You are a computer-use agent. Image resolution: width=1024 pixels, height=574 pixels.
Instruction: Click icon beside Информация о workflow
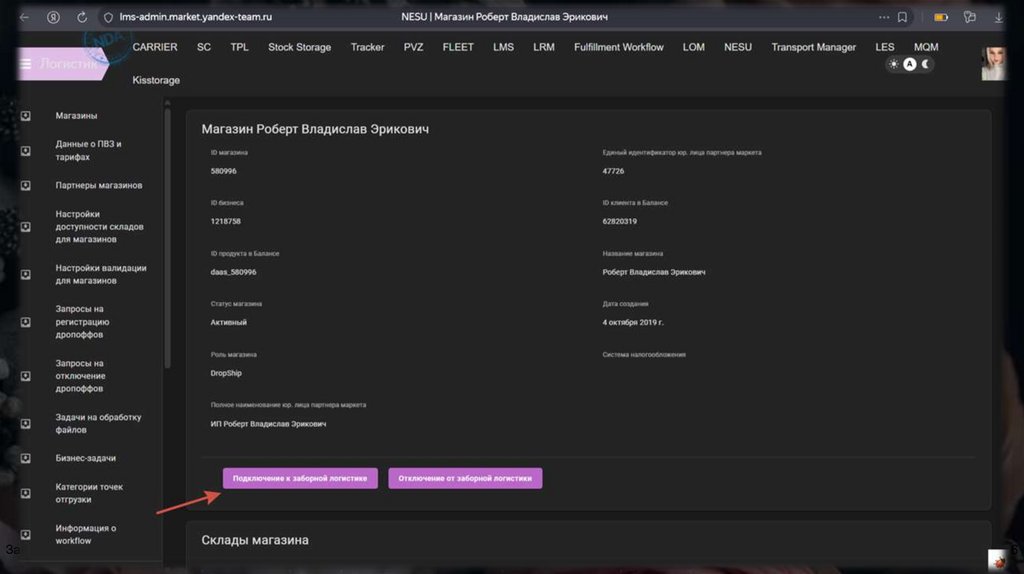click(x=25, y=534)
